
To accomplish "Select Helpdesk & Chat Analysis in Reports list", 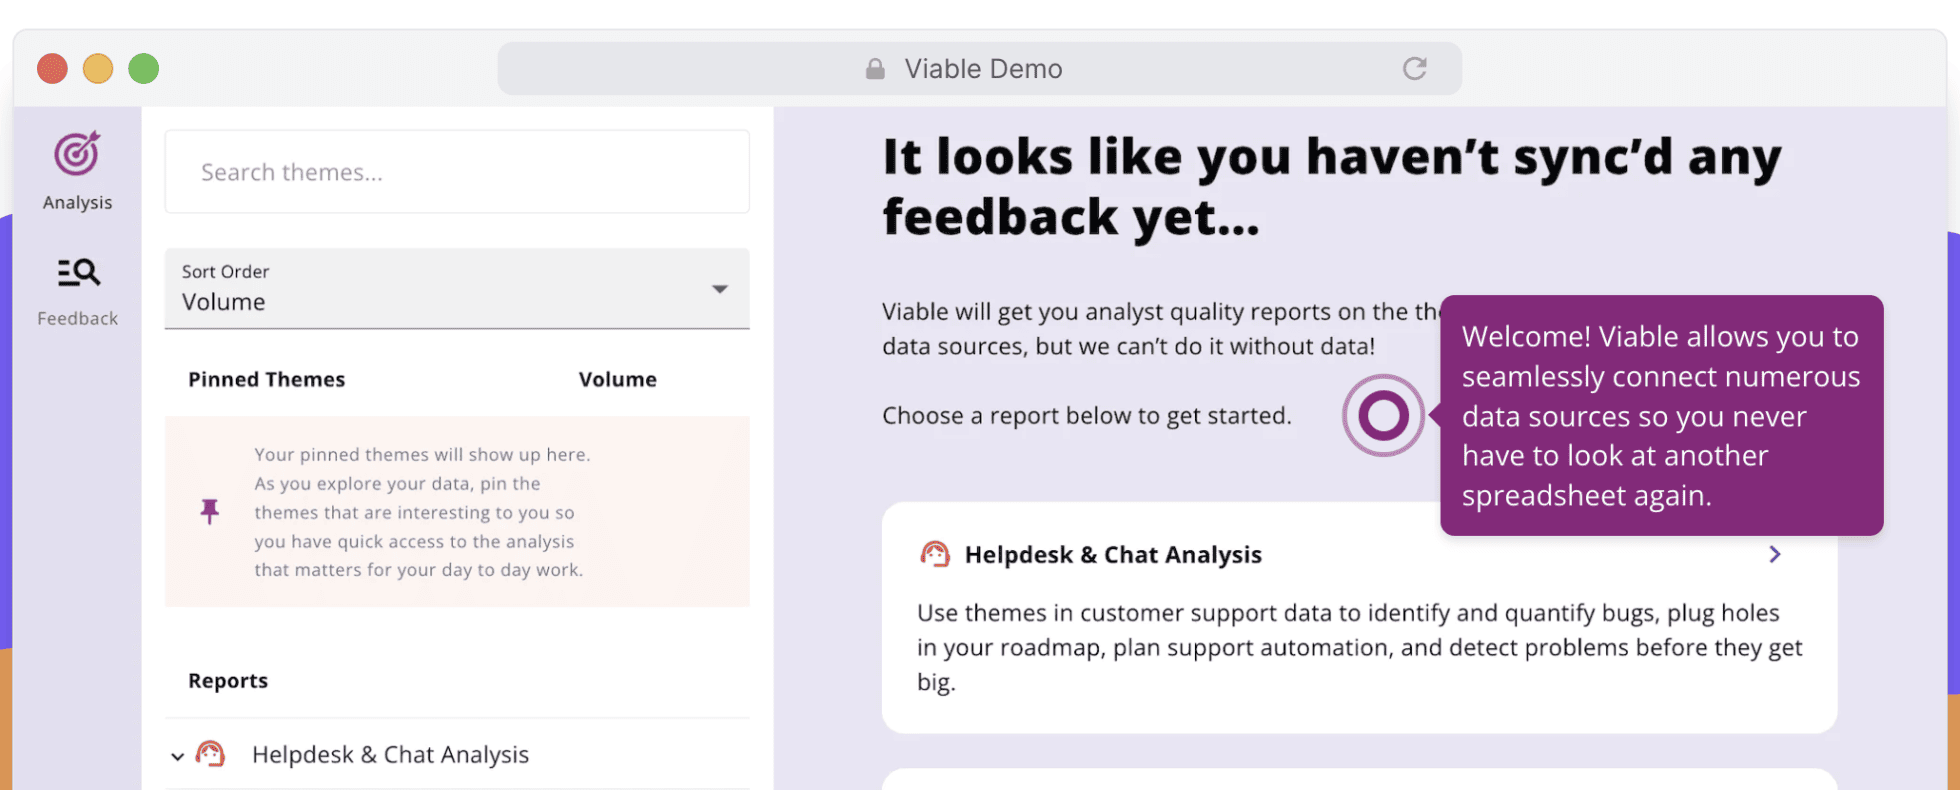I will click(390, 754).
